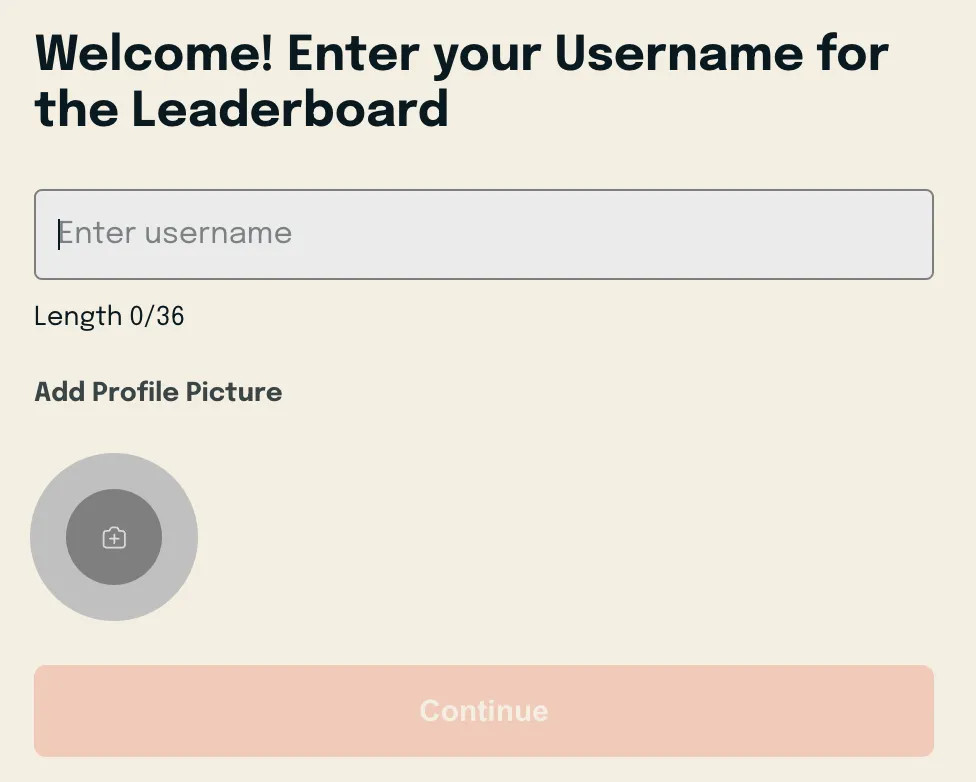Click the 'Add Profile Picture' label

tap(158, 392)
